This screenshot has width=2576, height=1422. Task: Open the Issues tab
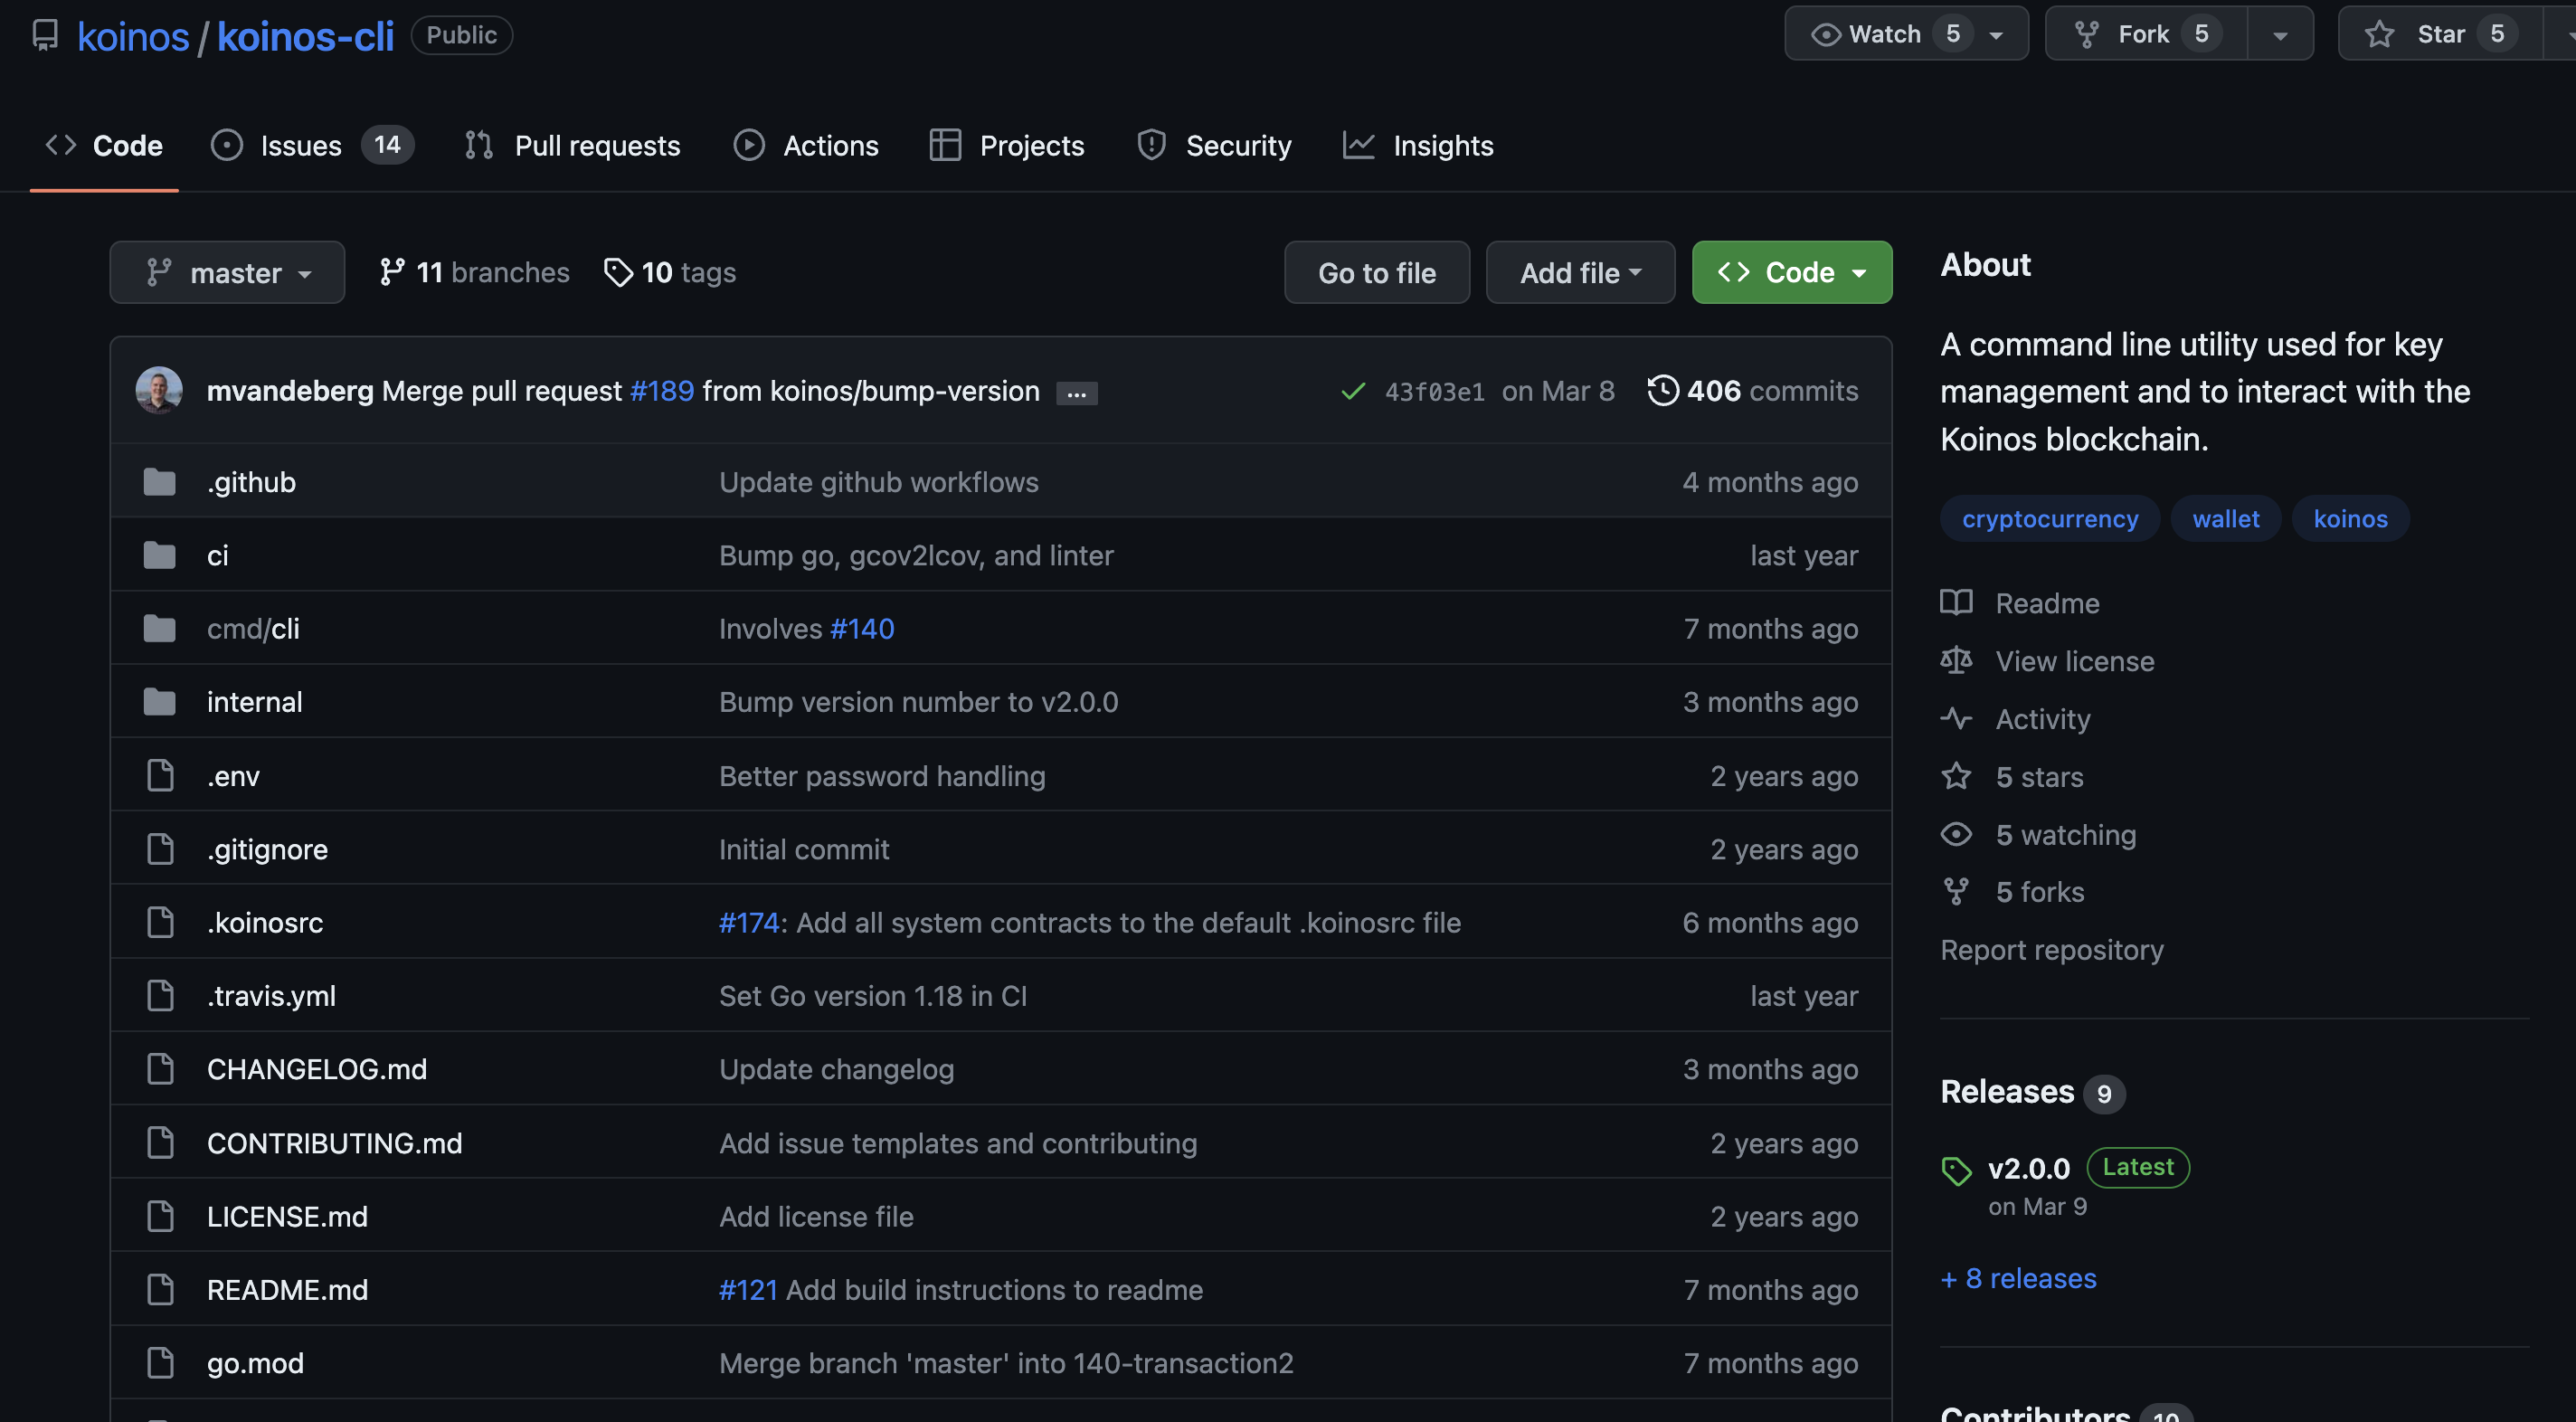coord(312,146)
